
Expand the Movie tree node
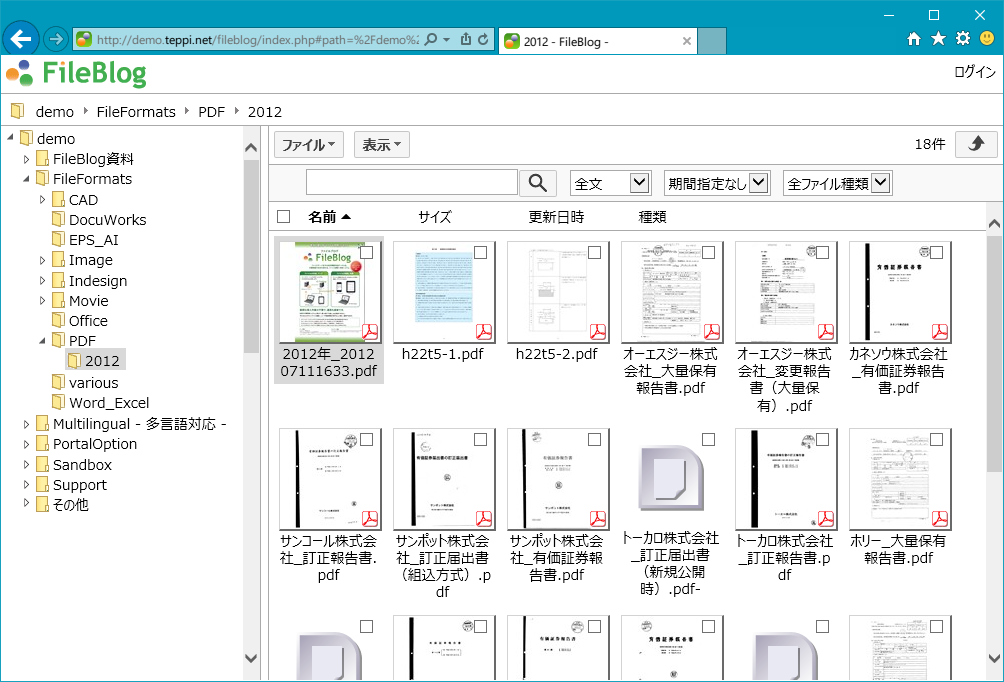pyautogui.click(x=42, y=300)
